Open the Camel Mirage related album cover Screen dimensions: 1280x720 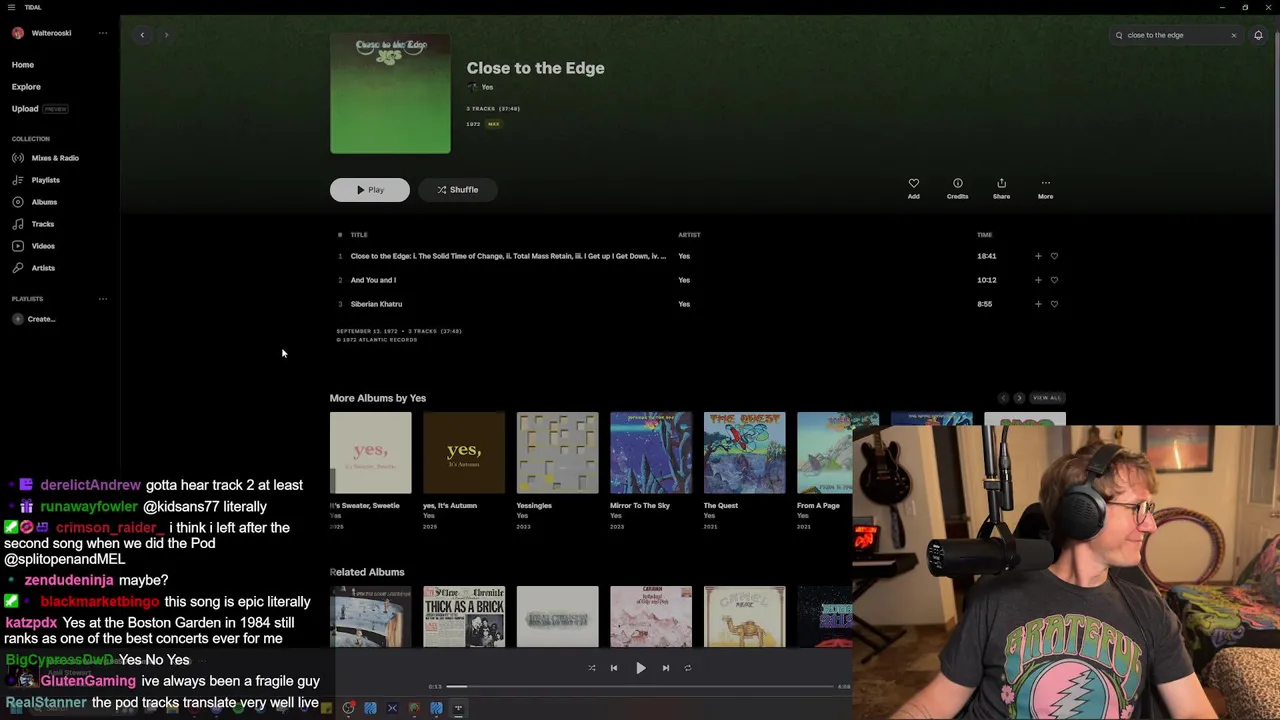(x=744, y=617)
